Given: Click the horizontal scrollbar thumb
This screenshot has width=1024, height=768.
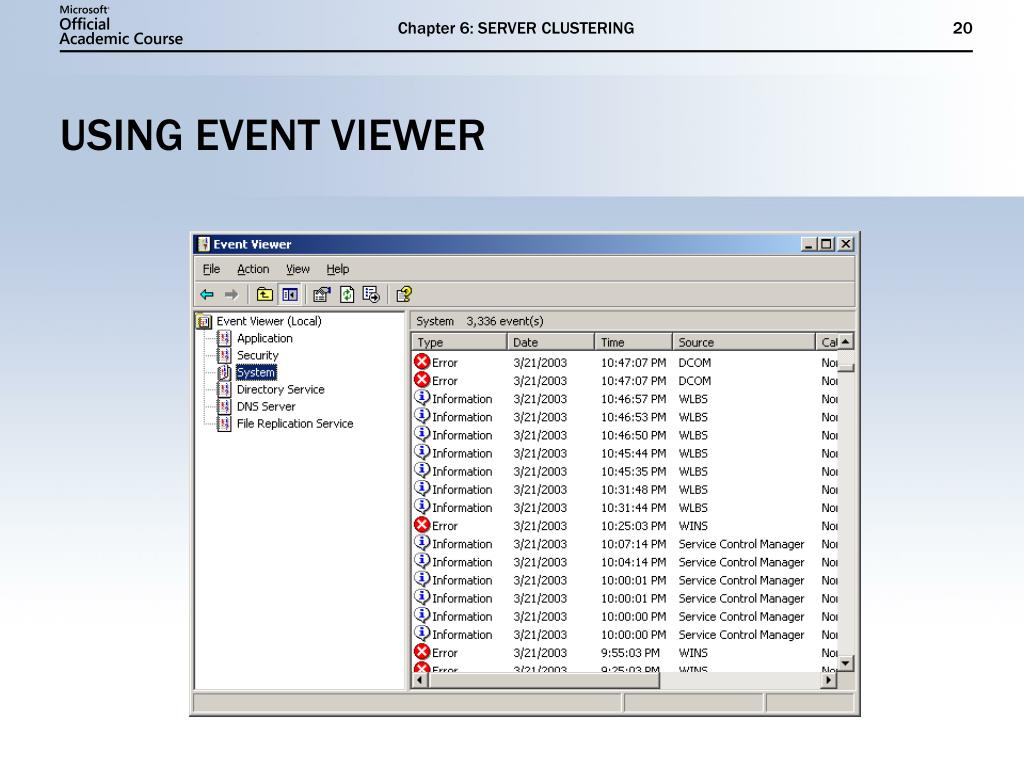Looking at the screenshot, I should [x=544, y=680].
